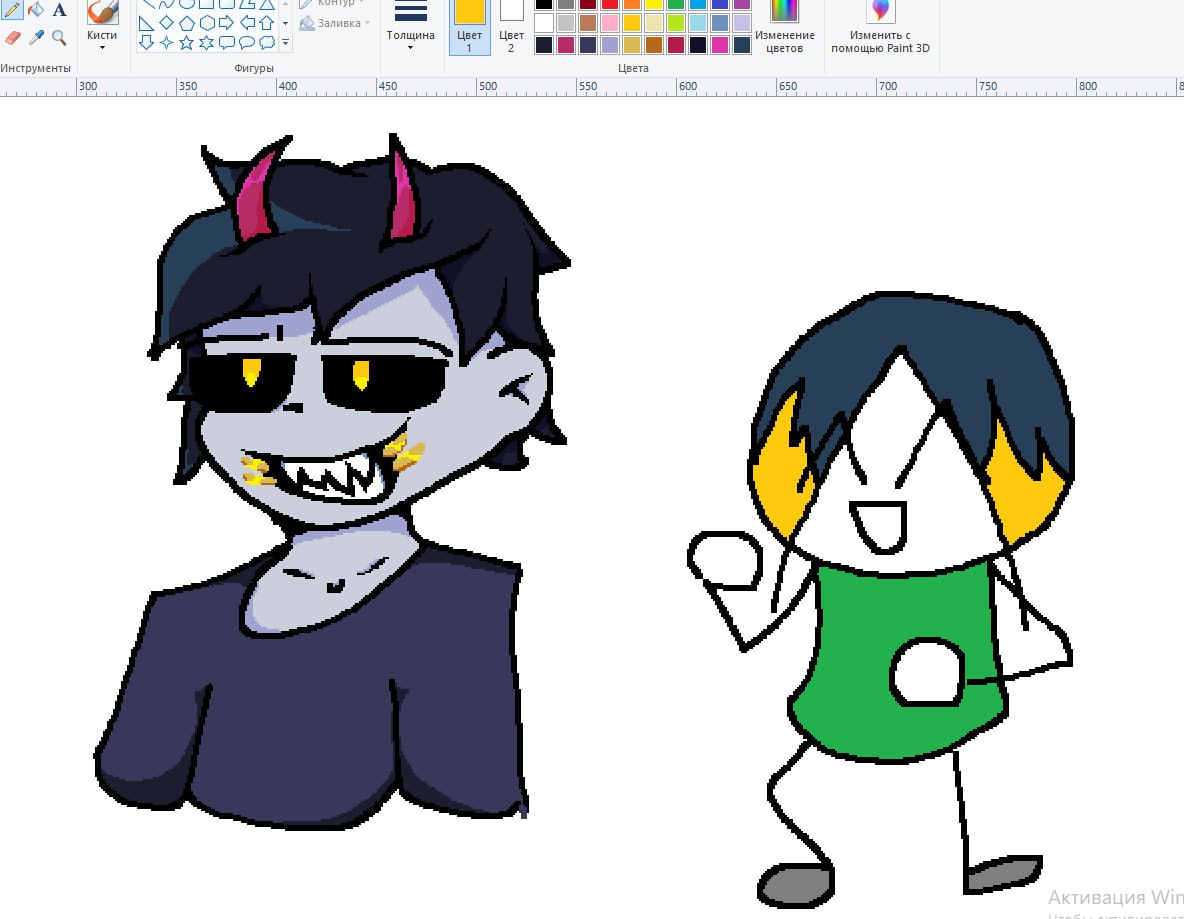Choose the pentagon shape

coord(187,23)
